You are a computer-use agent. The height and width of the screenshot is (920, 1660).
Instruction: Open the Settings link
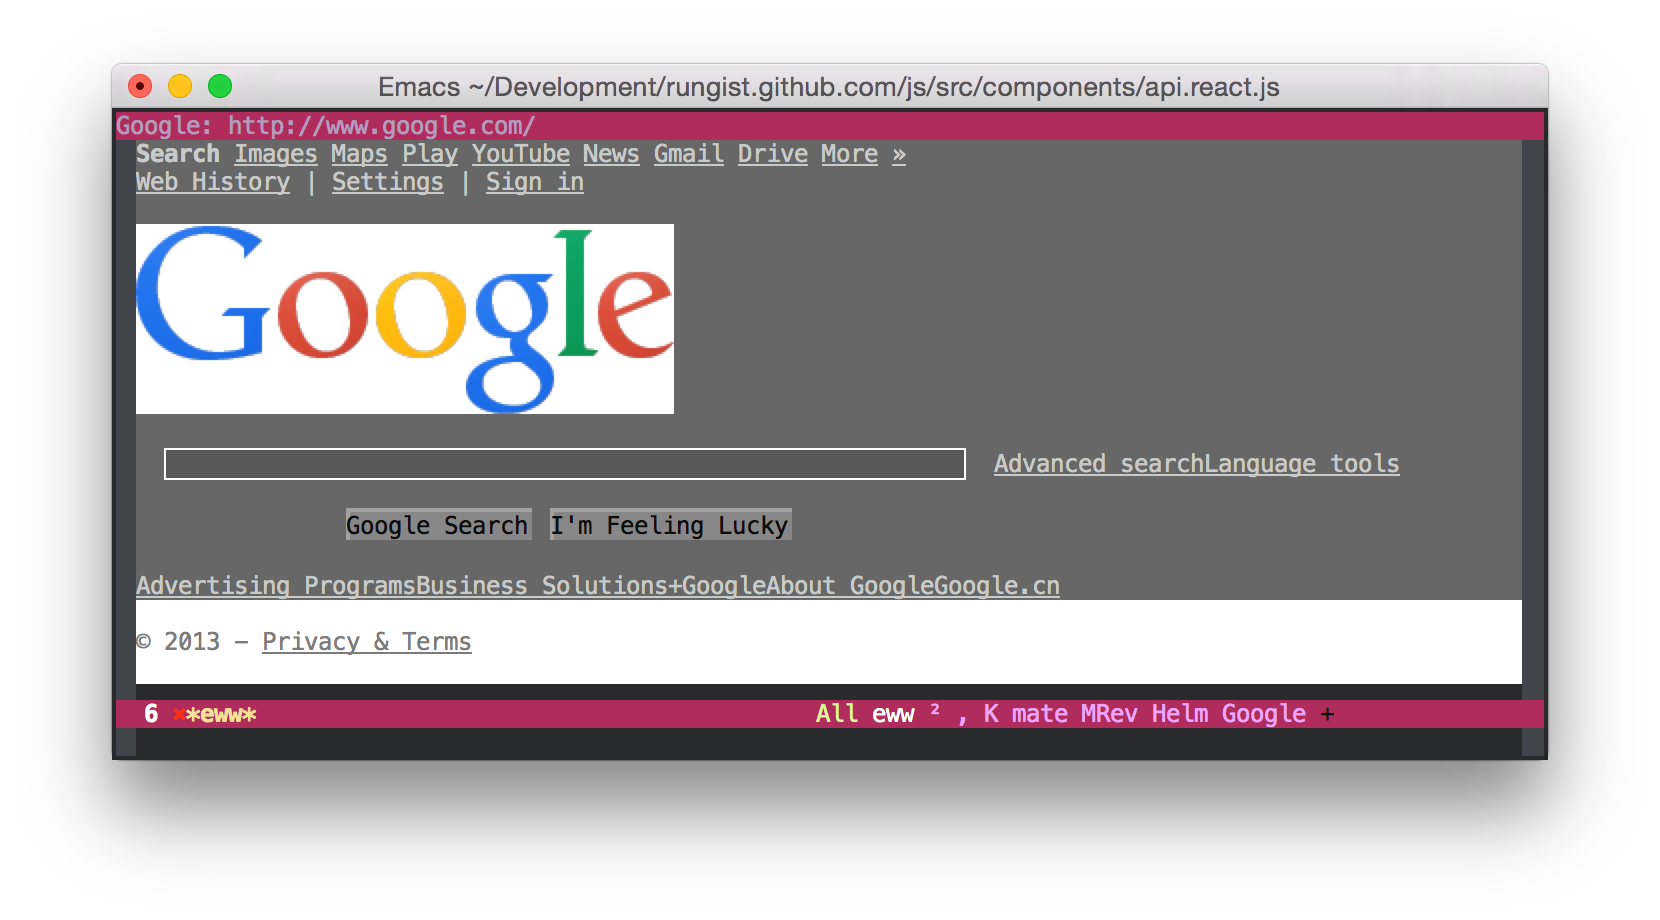tap(388, 182)
